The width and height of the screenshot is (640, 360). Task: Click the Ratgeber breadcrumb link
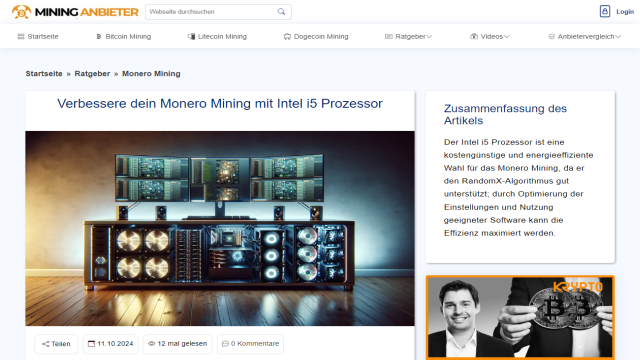click(92, 74)
